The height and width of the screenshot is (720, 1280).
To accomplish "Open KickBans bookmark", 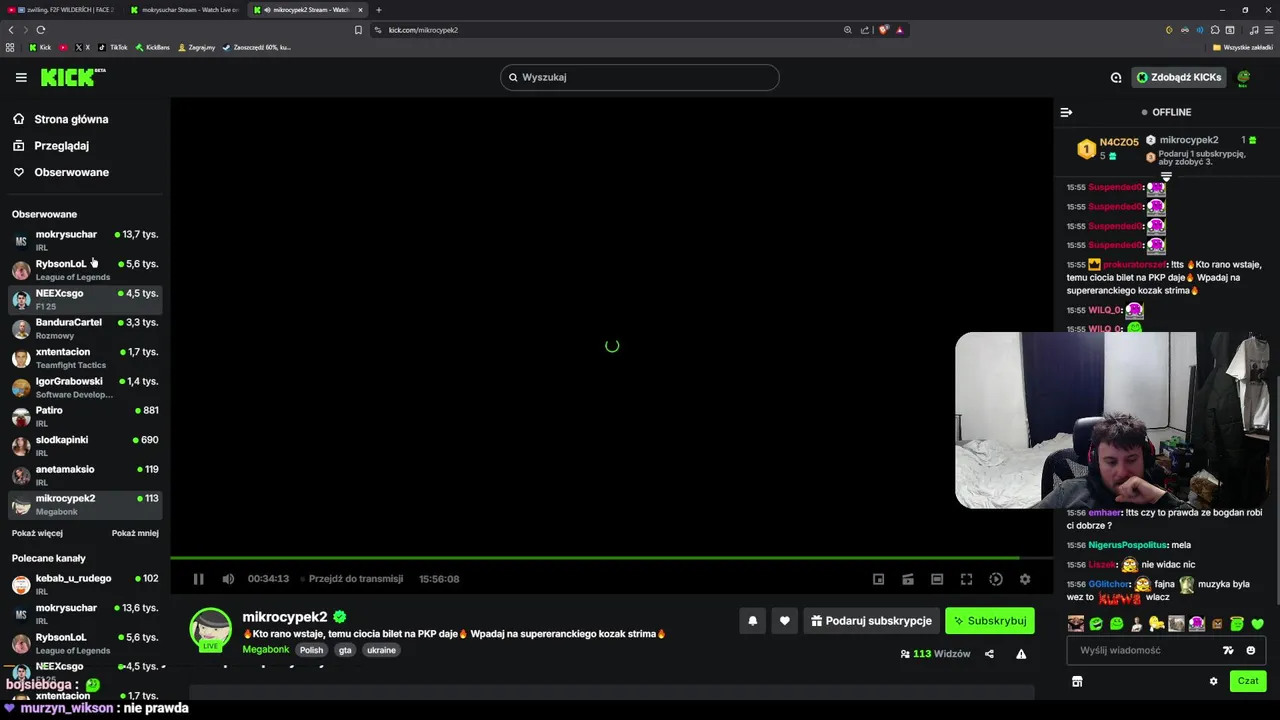I will tap(152, 47).
